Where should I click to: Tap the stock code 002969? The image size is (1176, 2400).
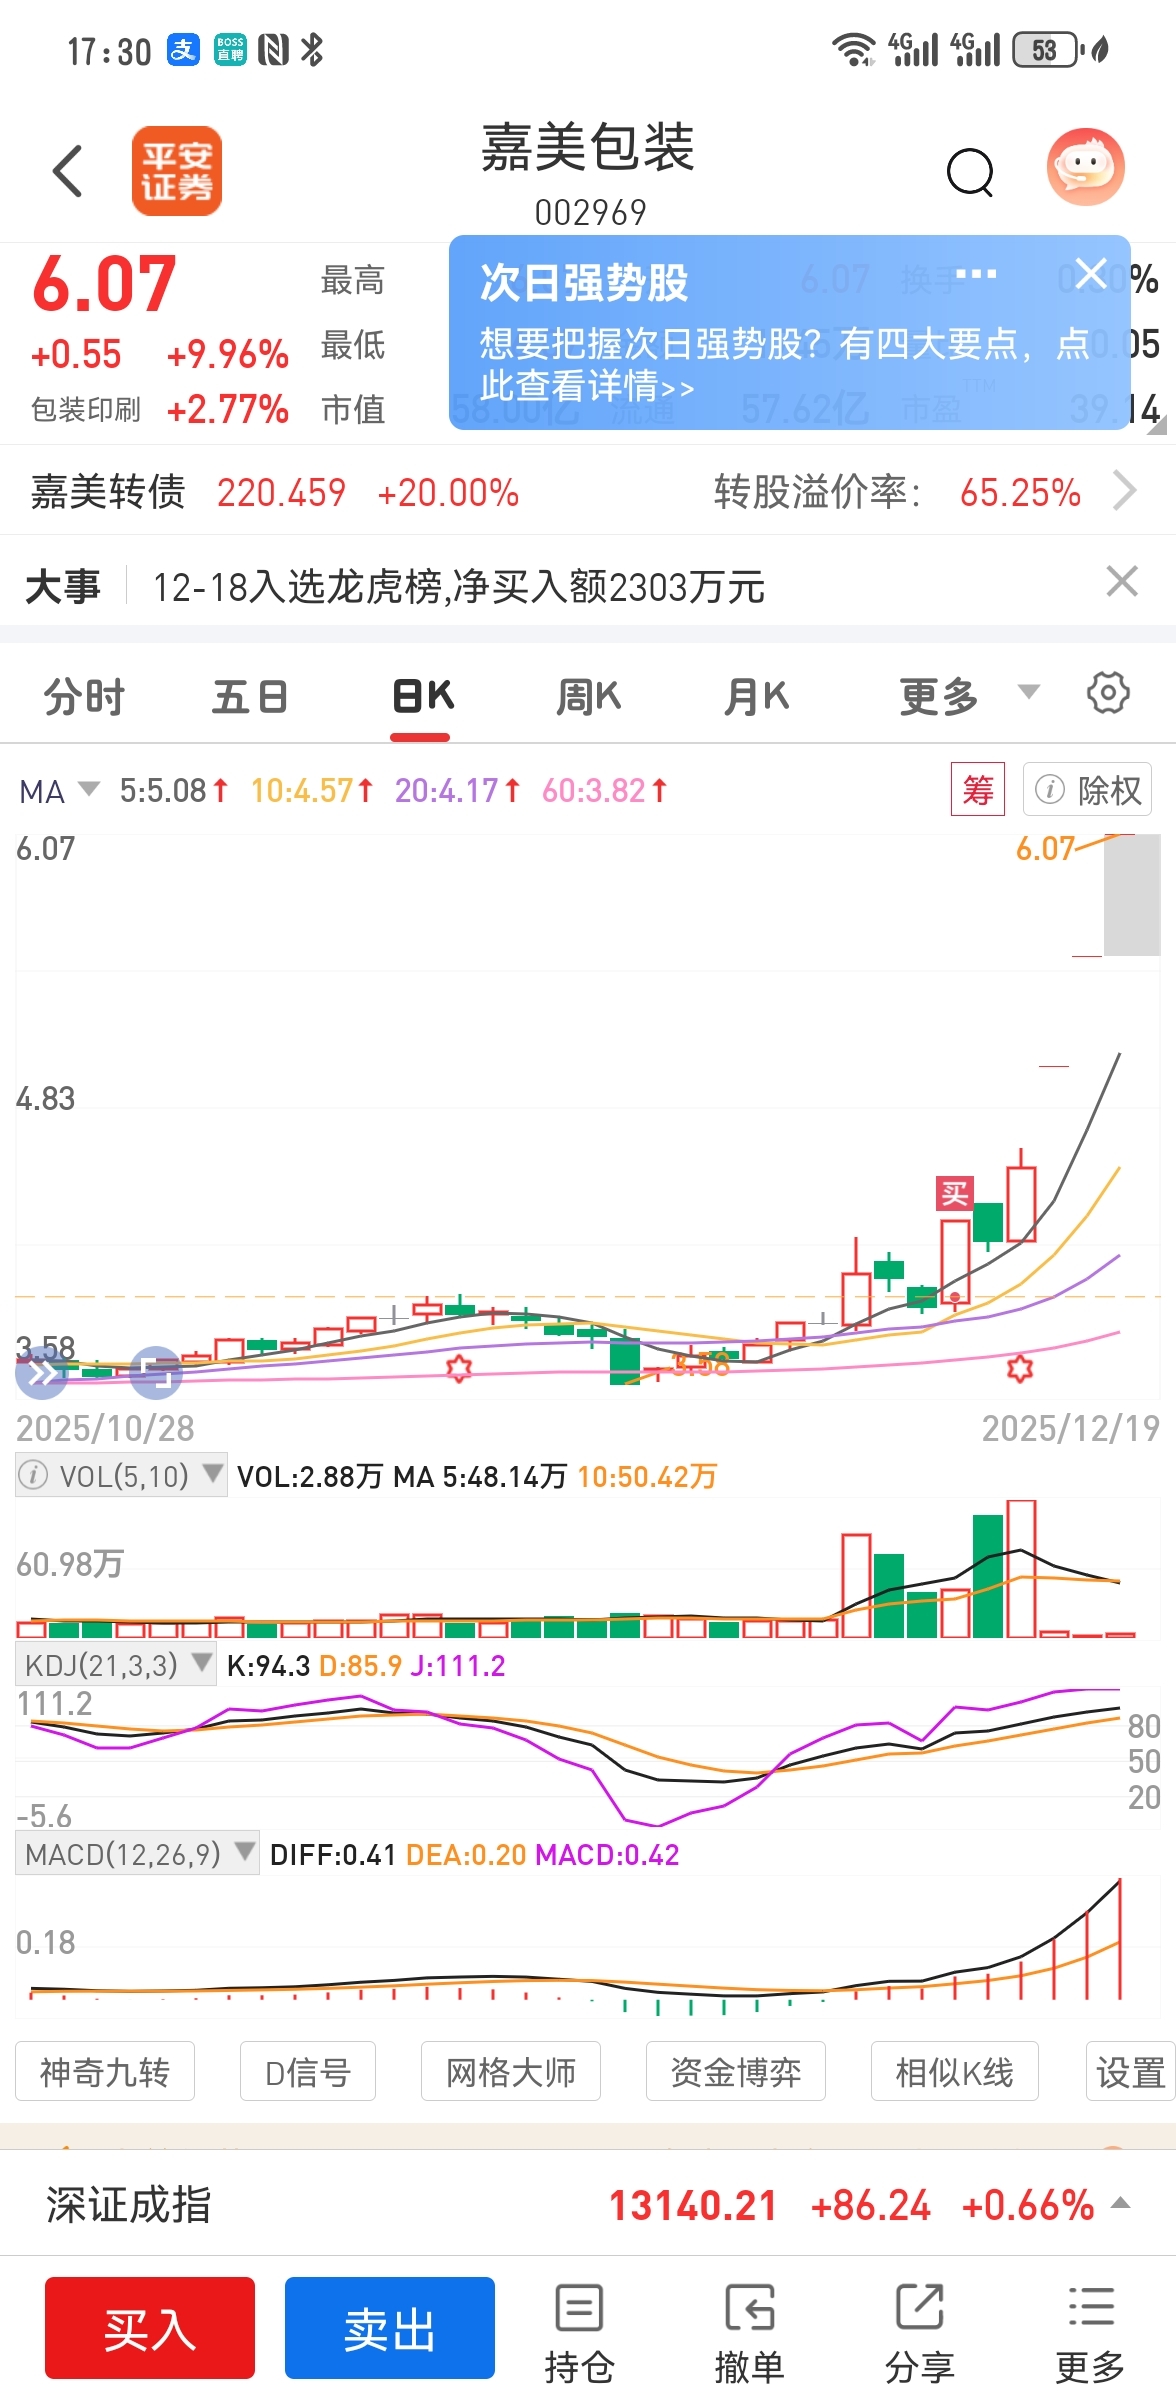tap(590, 212)
